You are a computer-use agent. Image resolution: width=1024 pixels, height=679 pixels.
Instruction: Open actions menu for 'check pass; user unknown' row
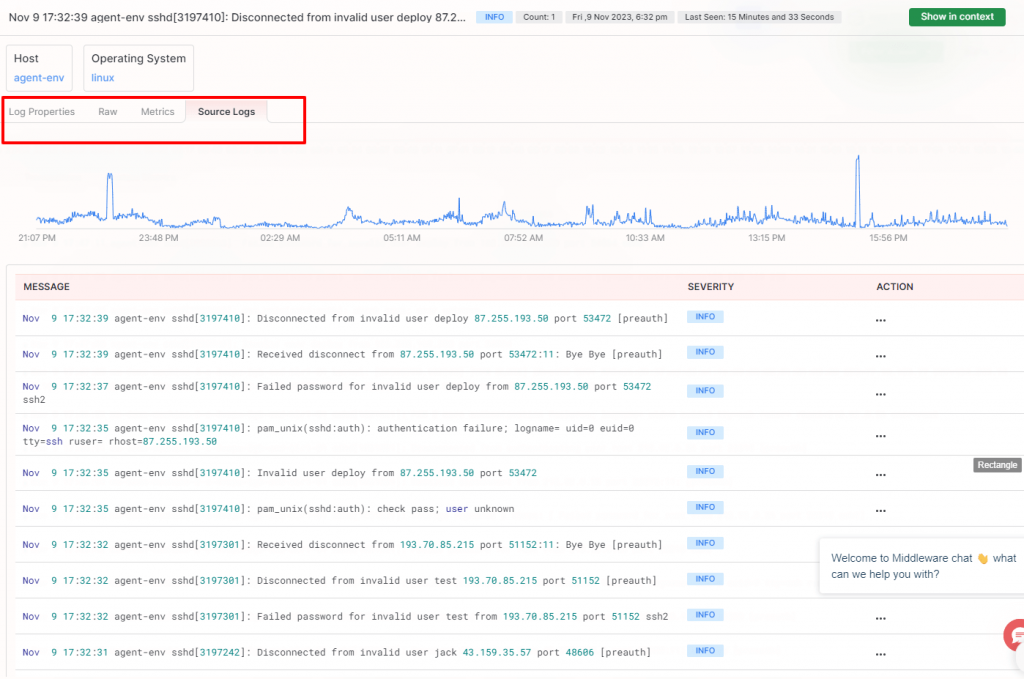pyautogui.click(x=880, y=511)
